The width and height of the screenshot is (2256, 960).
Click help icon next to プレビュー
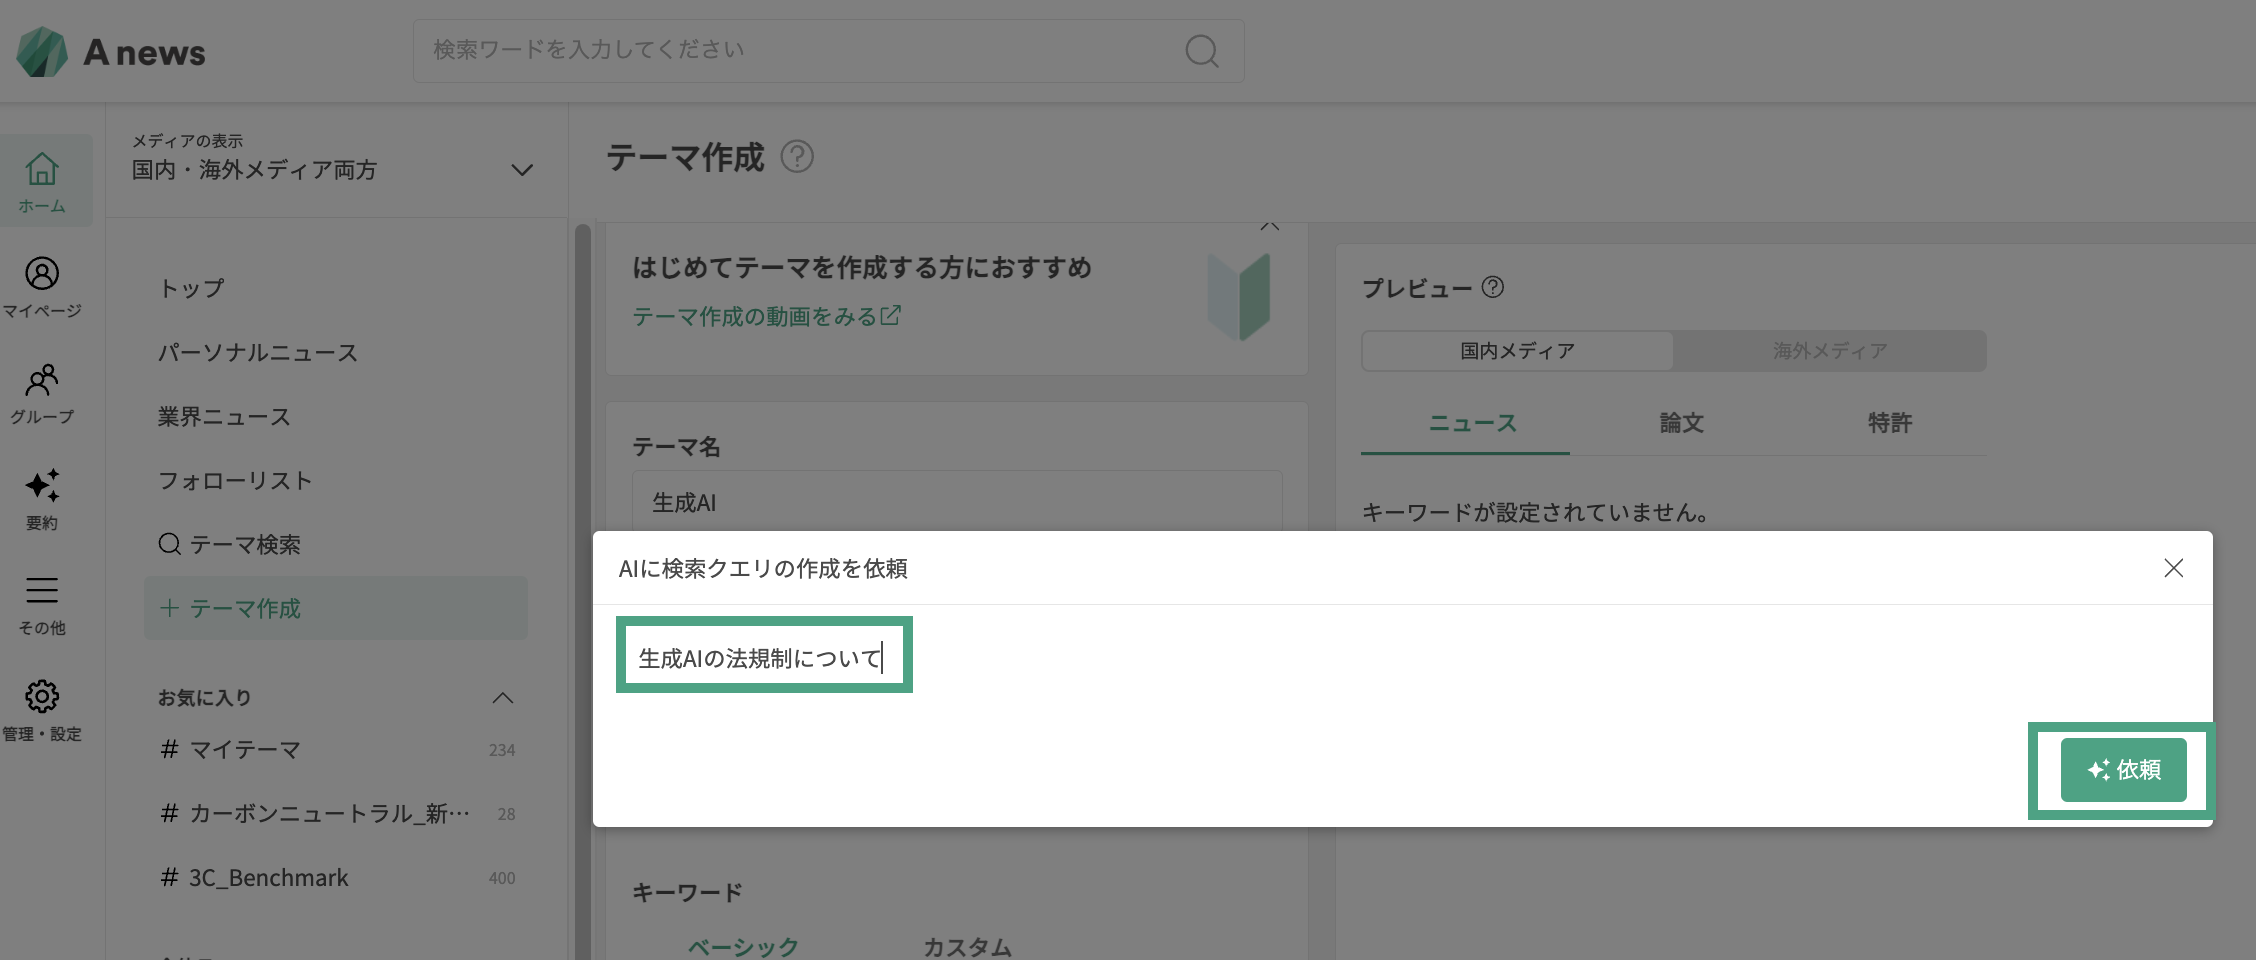coord(1493,288)
